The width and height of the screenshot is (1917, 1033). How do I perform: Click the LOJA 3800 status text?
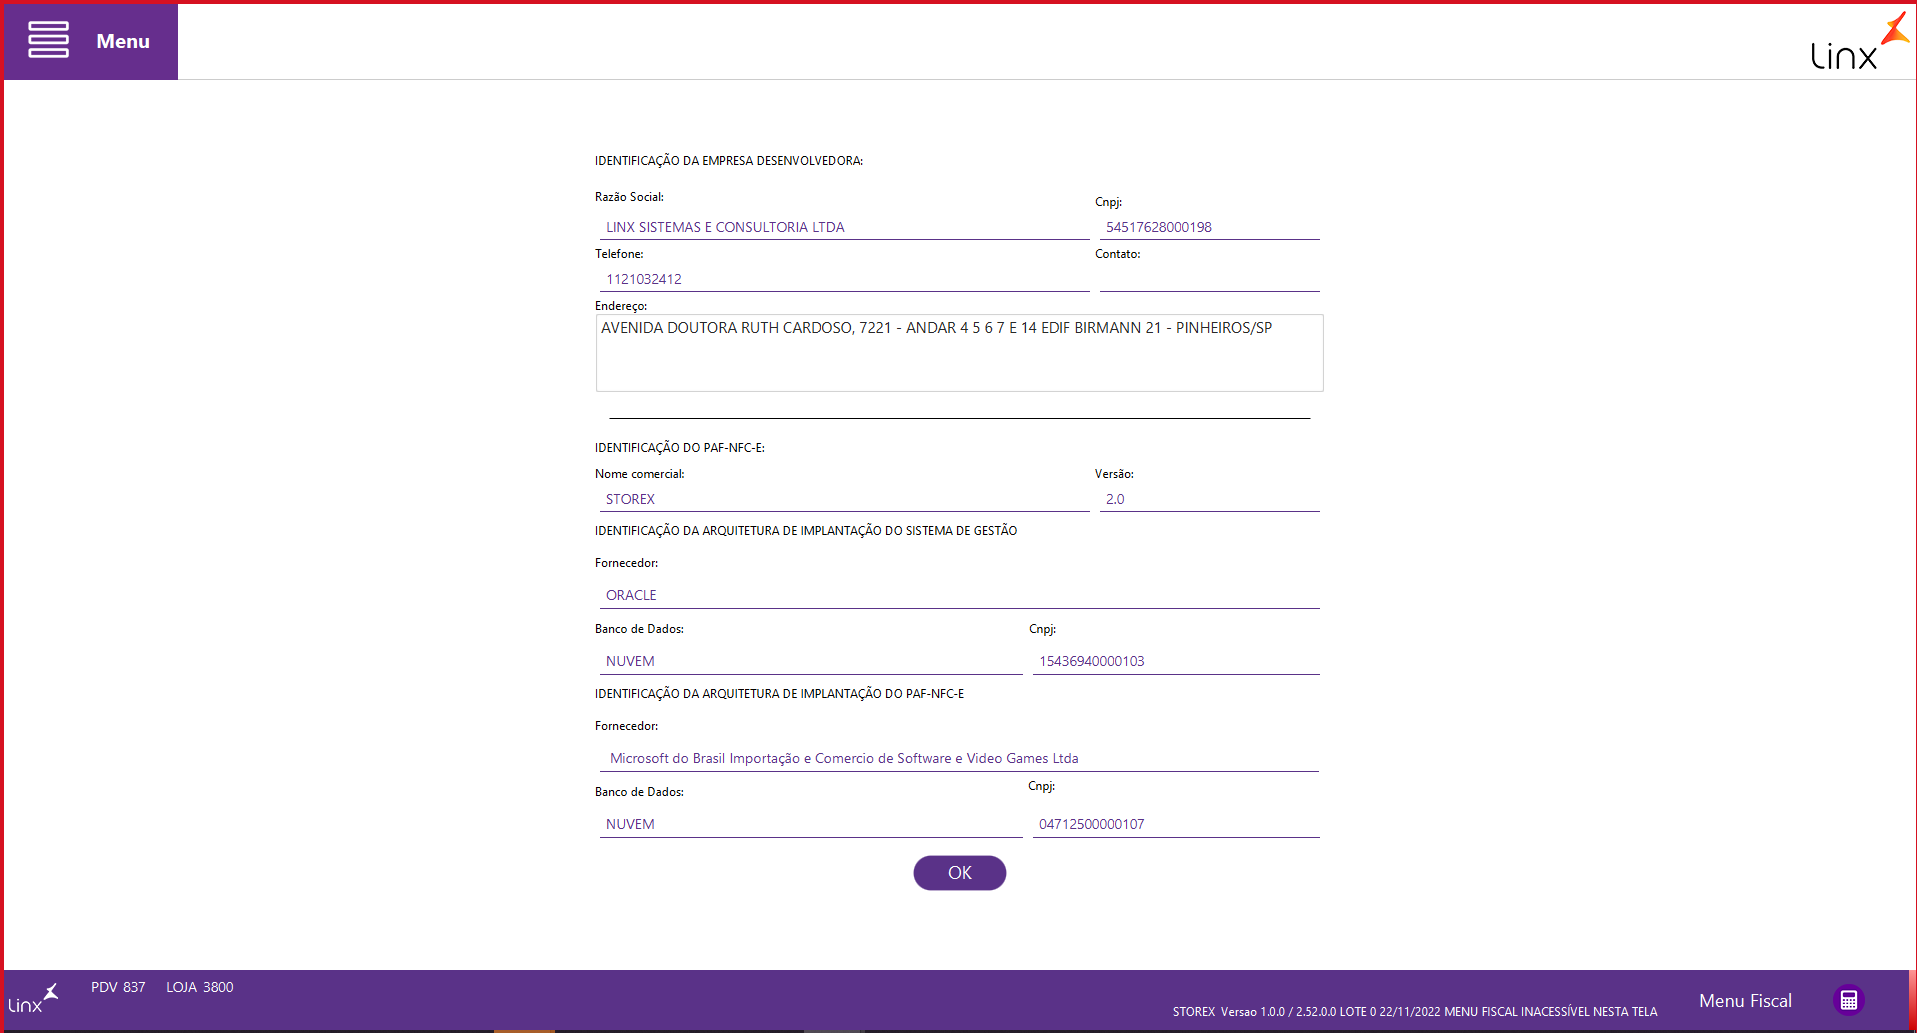click(200, 987)
